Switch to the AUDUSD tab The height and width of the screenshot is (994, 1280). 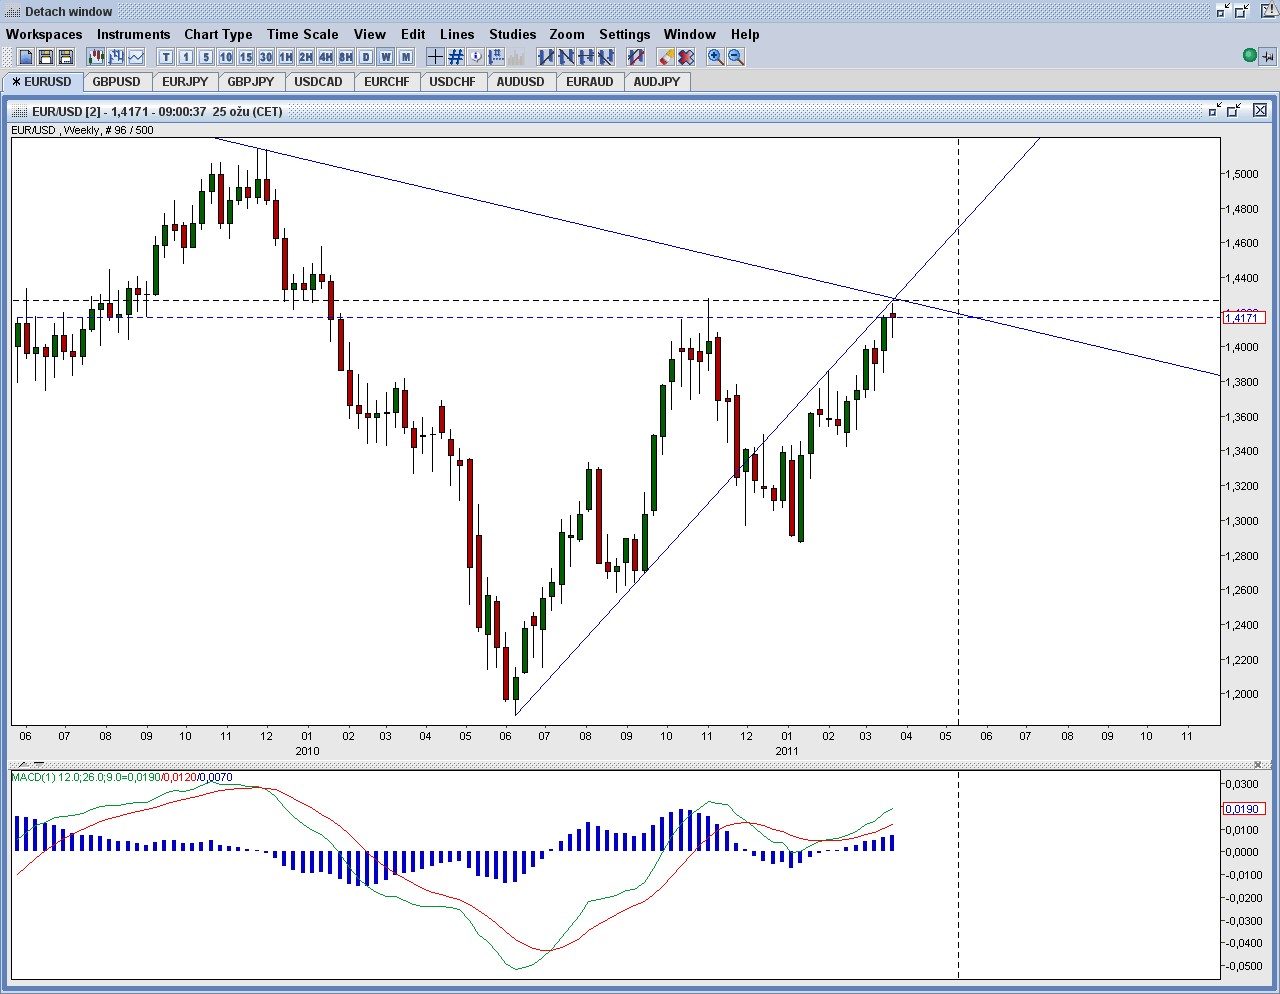[x=521, y=82]
